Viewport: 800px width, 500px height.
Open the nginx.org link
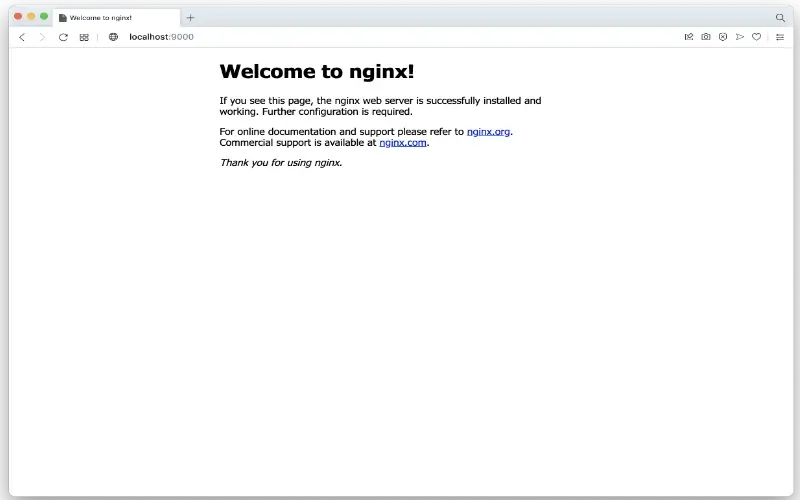[488, 132]
